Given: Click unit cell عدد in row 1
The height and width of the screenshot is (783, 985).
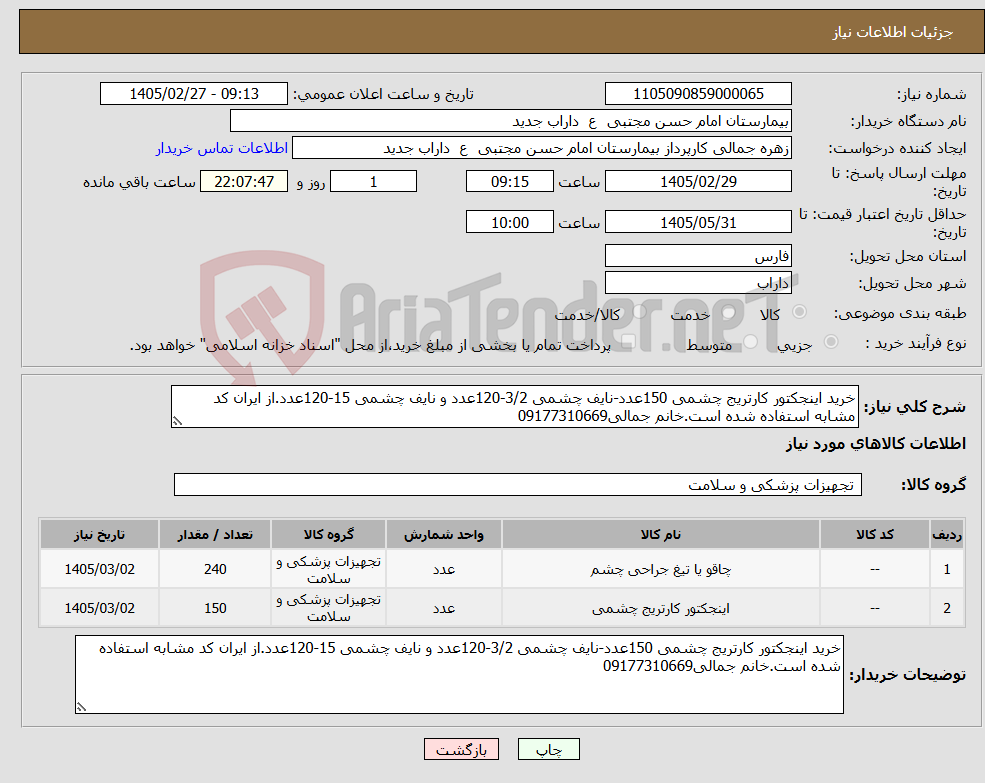Looking at the screenshot, I should click(x=444, y=569).
